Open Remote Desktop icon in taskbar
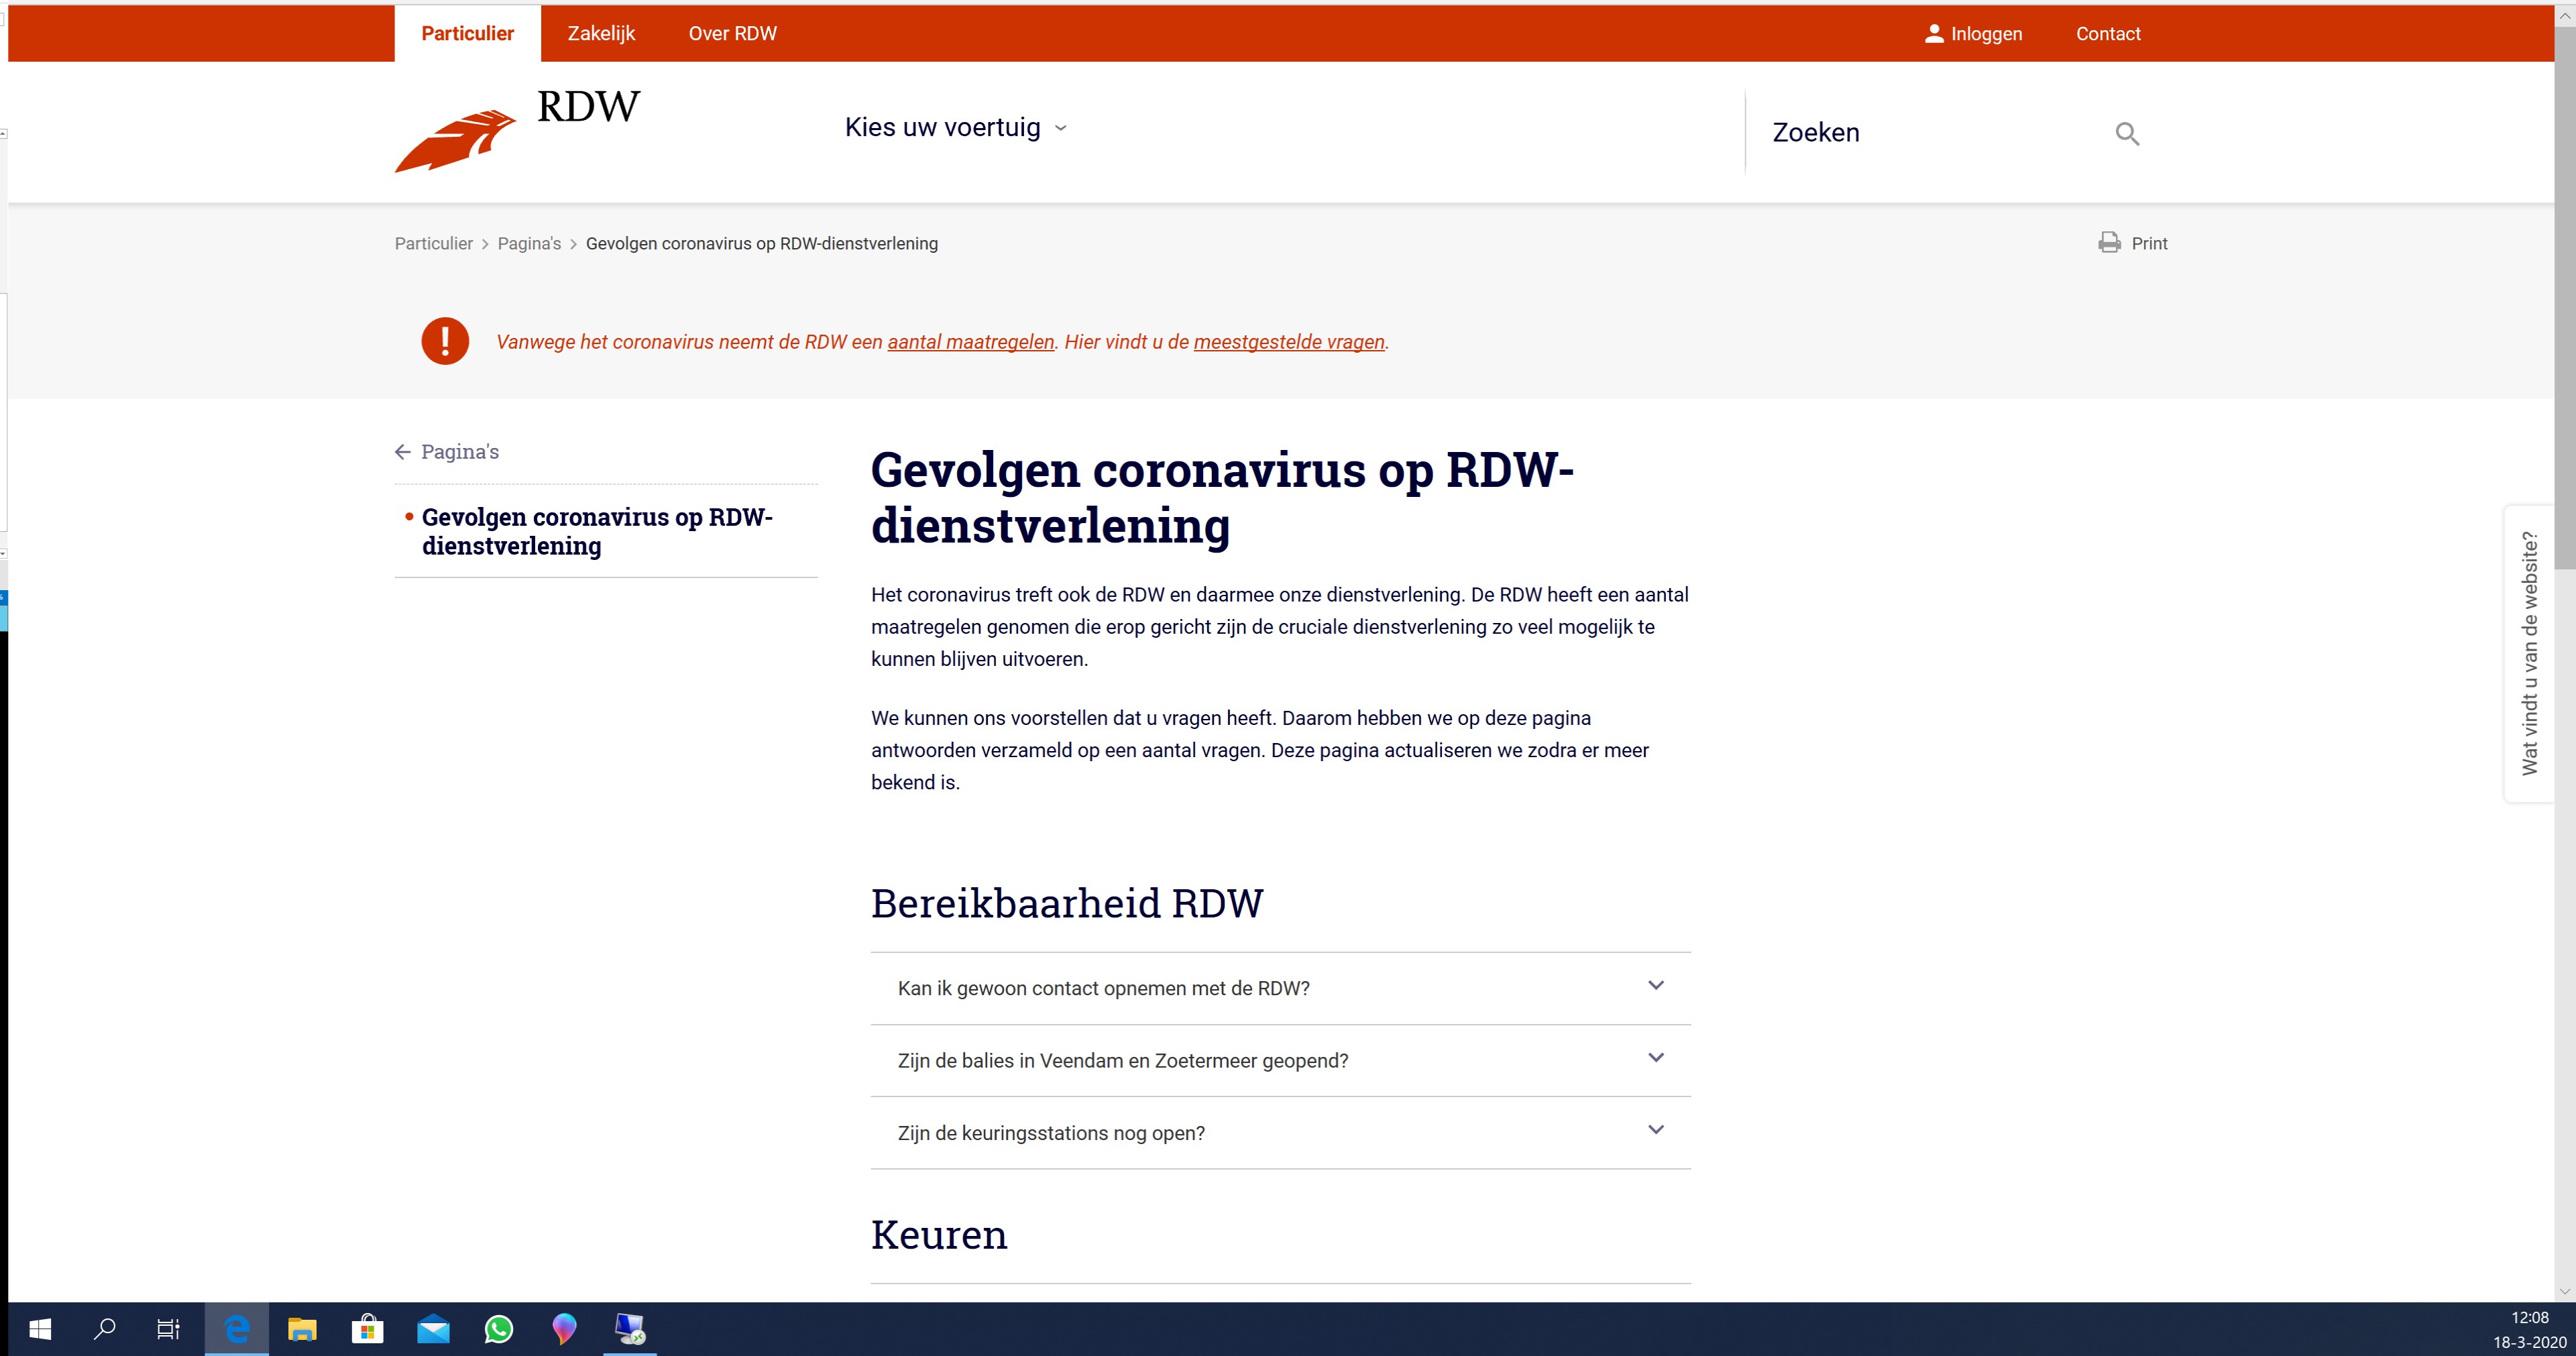The image size is (2576, 1356). click(630, 1329)
